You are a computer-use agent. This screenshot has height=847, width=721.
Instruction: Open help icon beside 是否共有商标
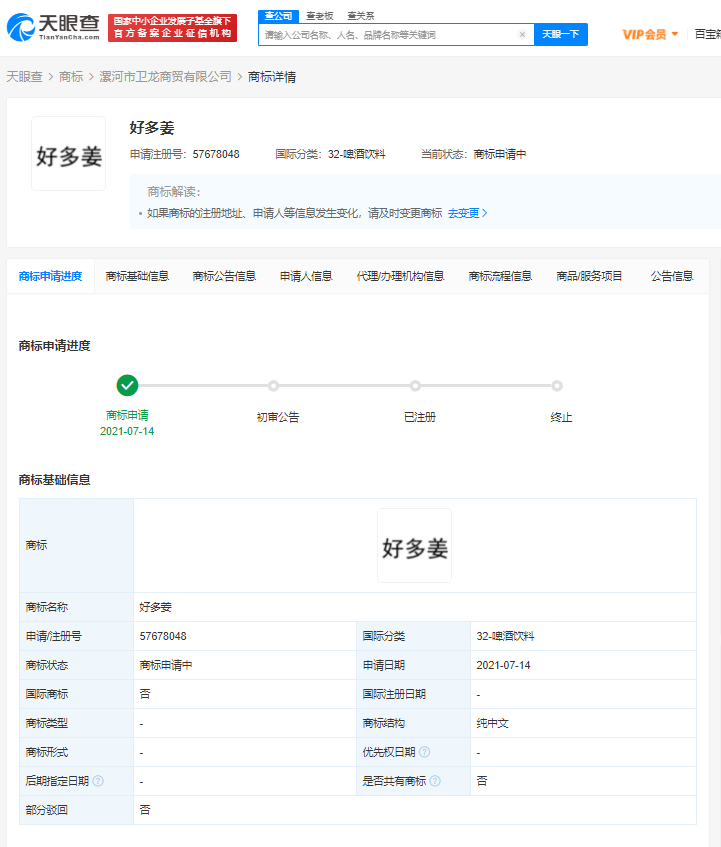click(x=435, y=781)
